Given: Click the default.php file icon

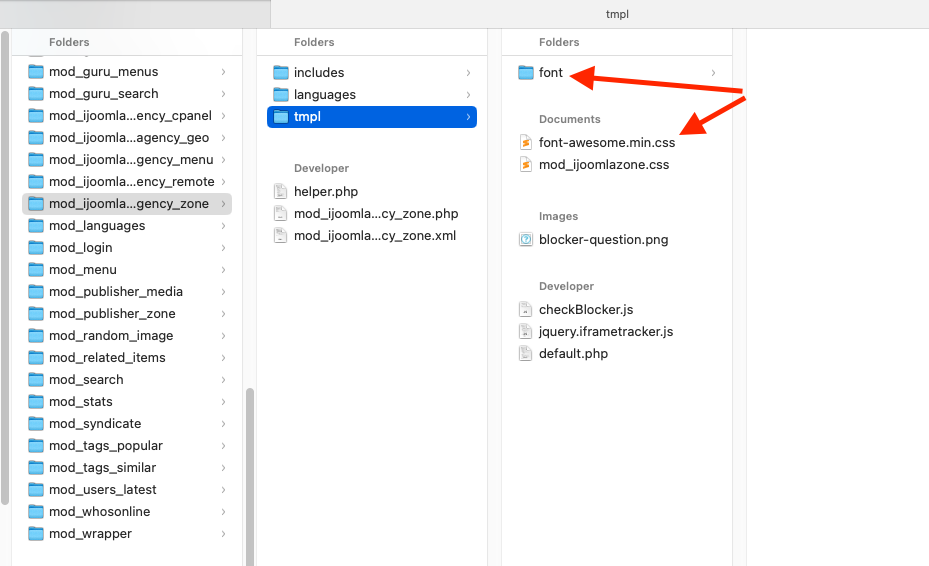Looking at the screenshot, I should [x=526, y=354].
